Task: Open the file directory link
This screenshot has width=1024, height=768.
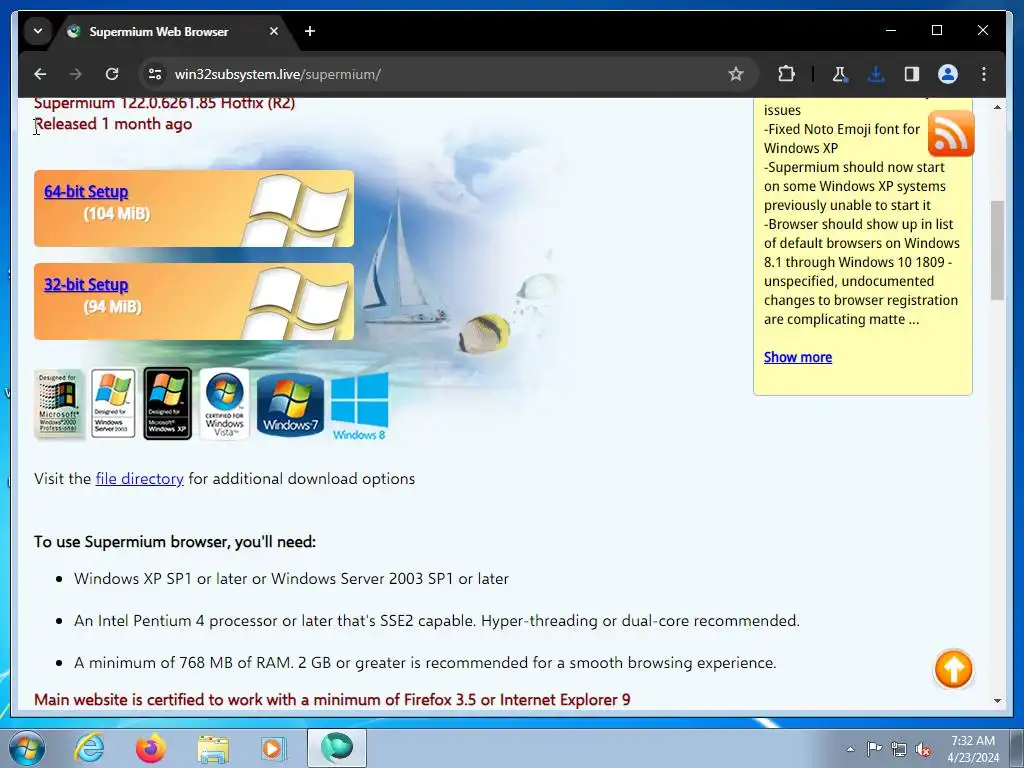Action: [139, 479]
